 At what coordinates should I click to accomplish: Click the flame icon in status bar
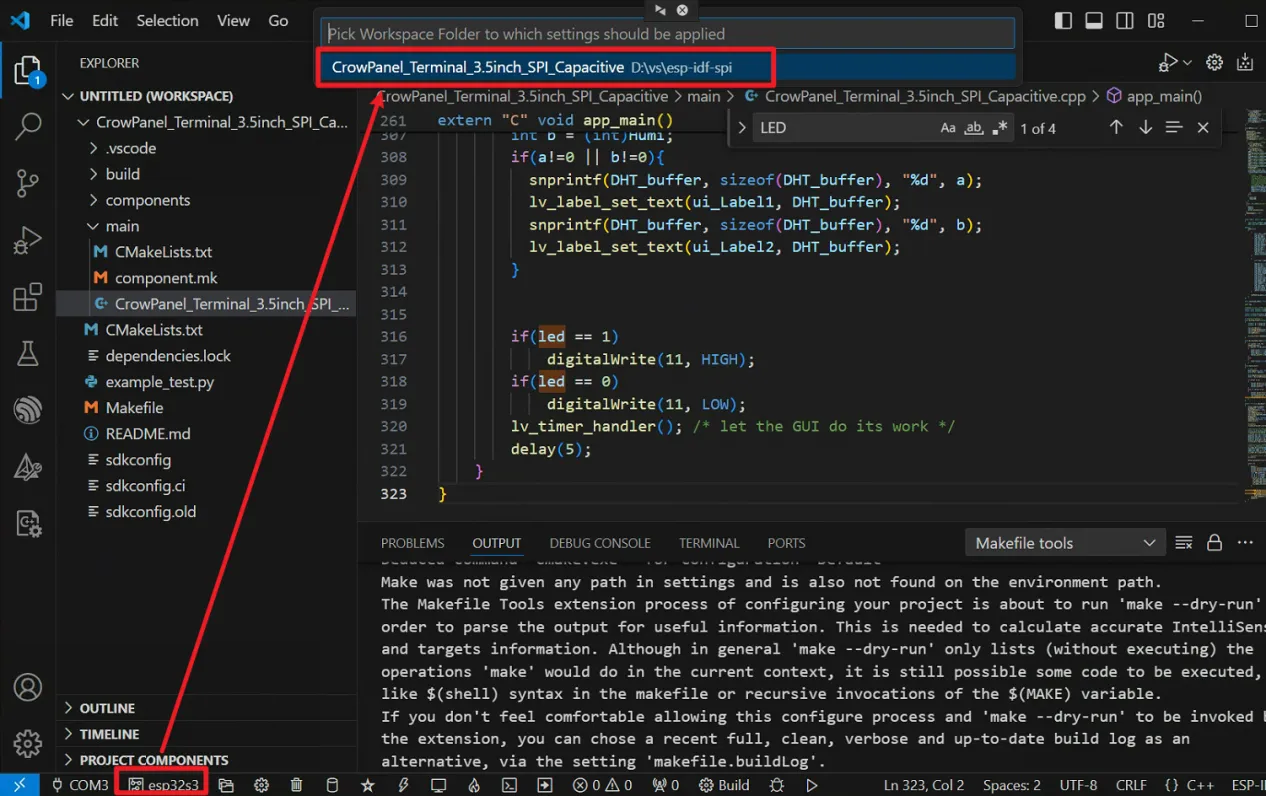[474, 785]
